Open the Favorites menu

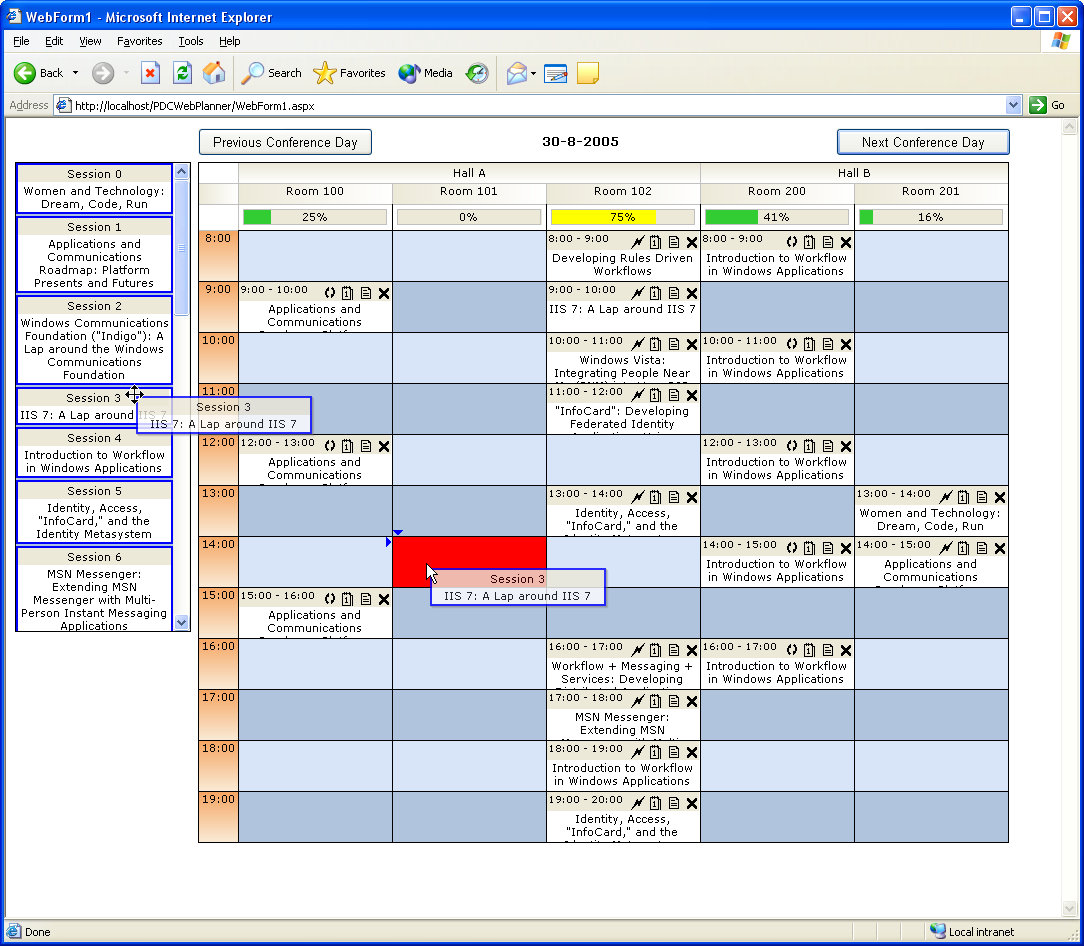(x=140, y=41)
